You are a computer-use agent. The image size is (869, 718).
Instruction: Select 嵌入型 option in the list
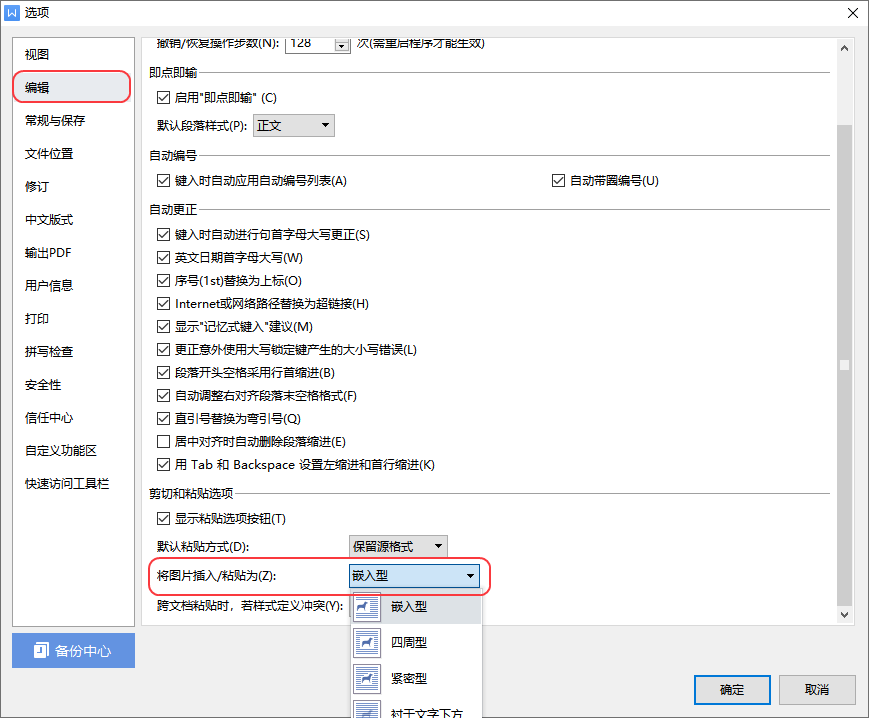416,607
